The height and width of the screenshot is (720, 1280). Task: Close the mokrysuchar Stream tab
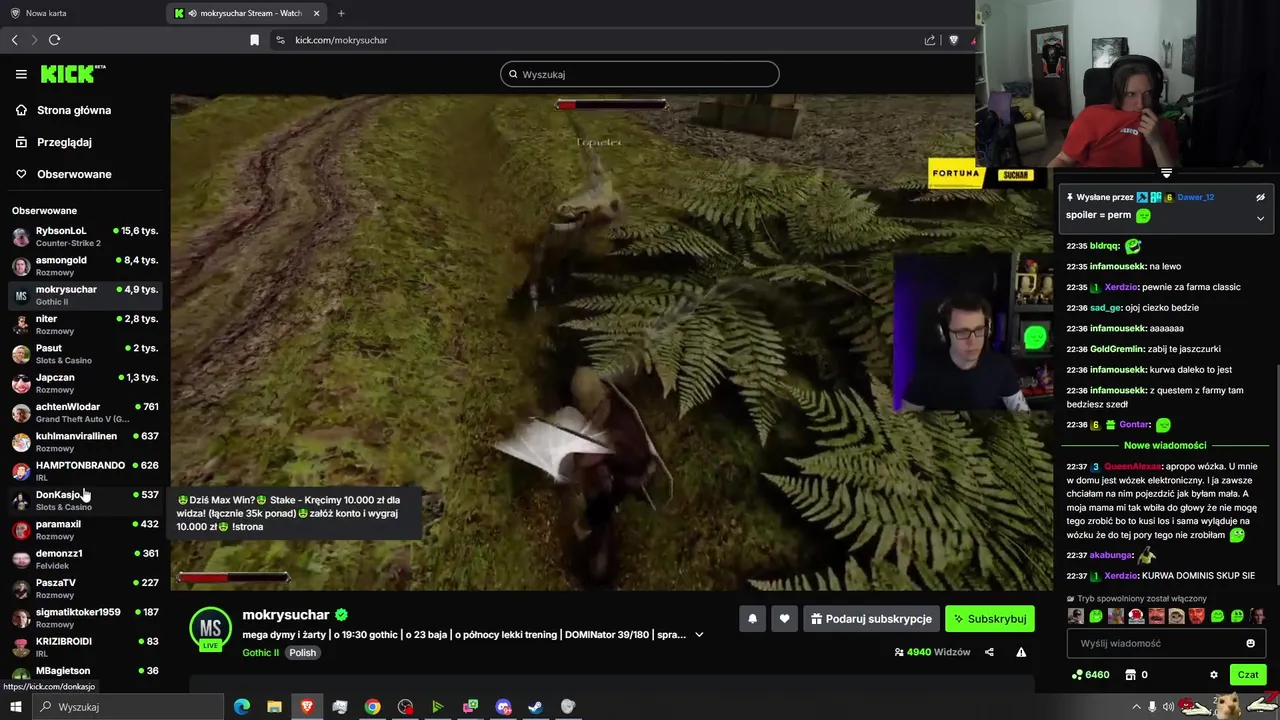point(317,13)
